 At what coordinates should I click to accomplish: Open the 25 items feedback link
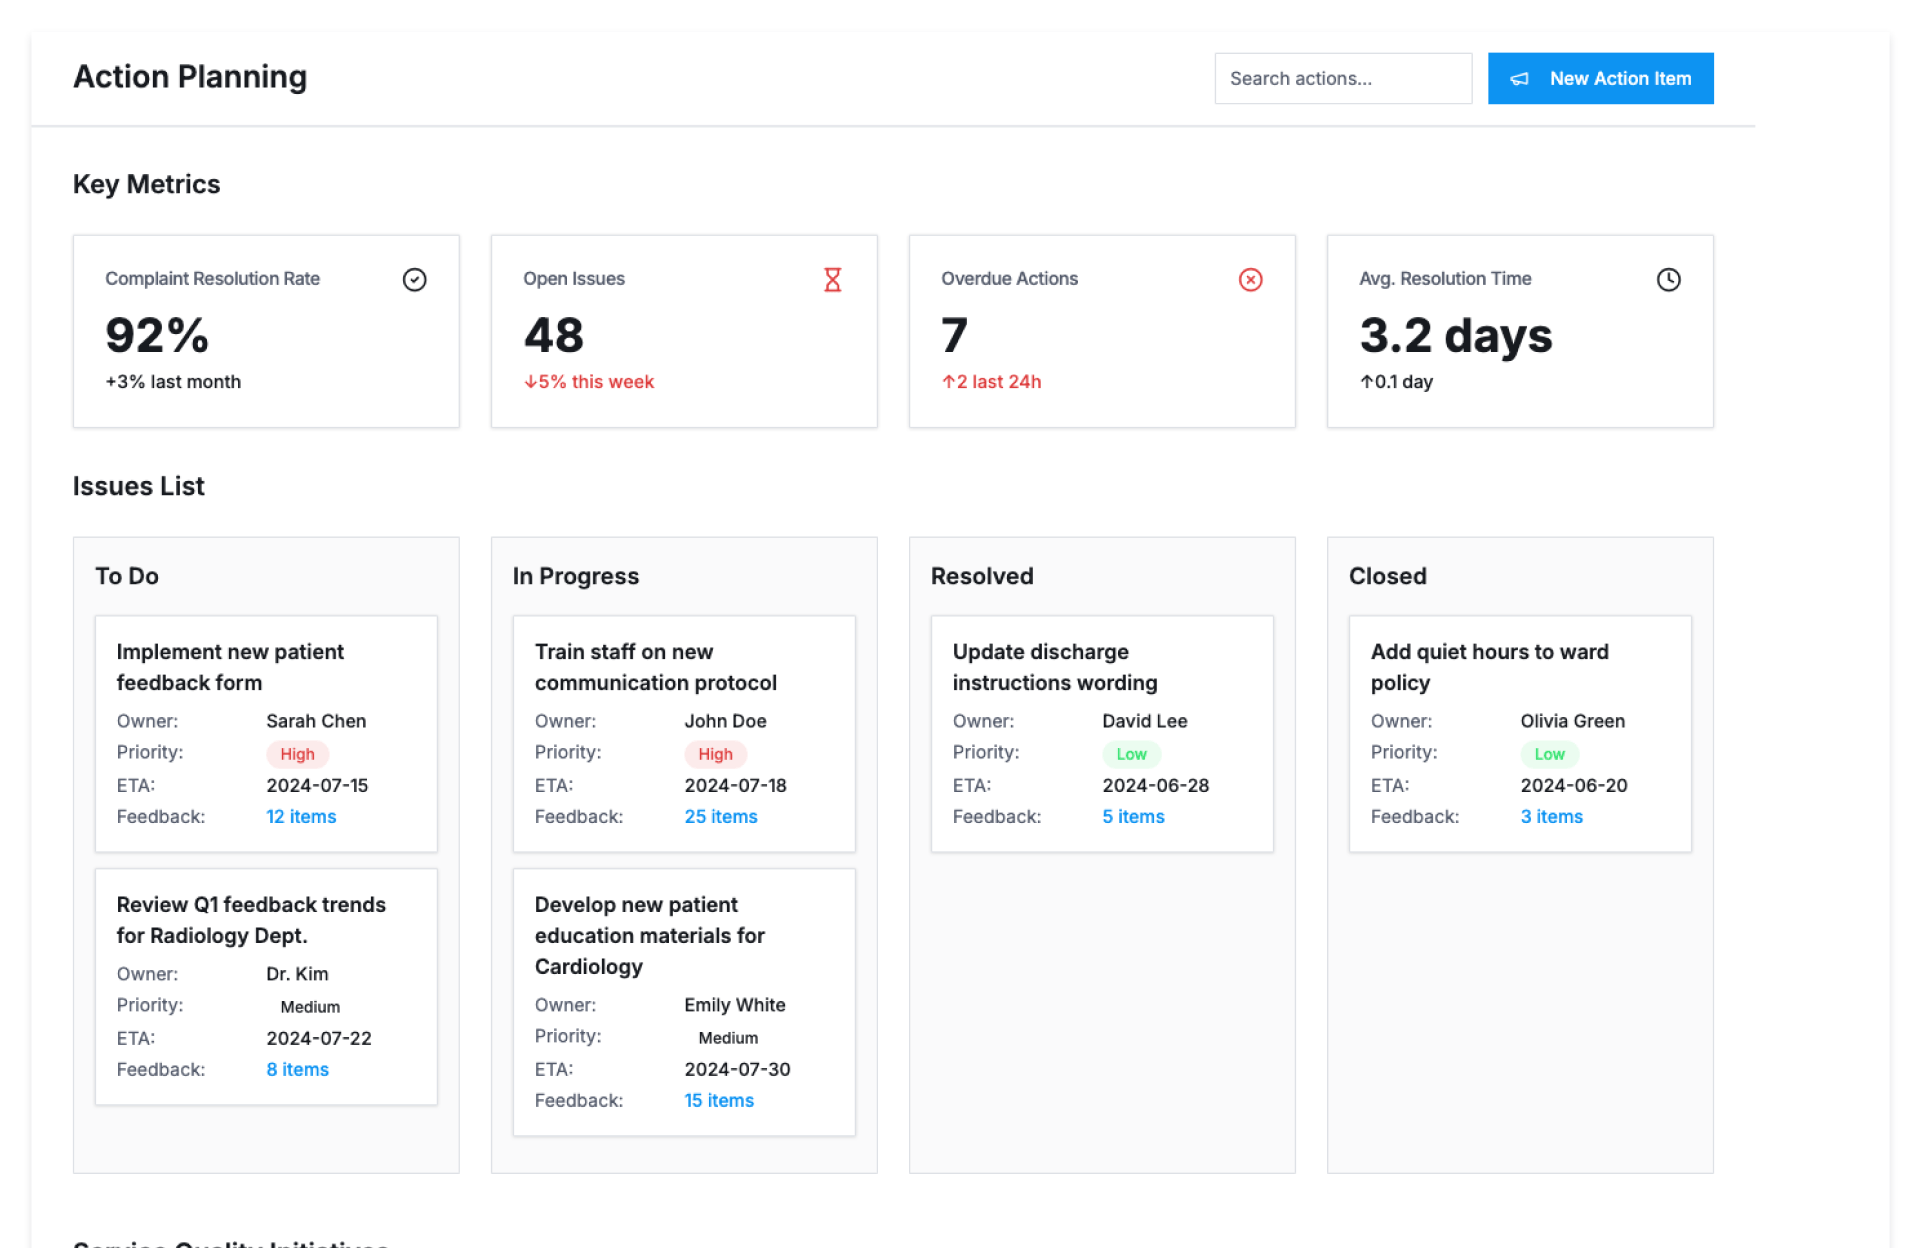720,817
